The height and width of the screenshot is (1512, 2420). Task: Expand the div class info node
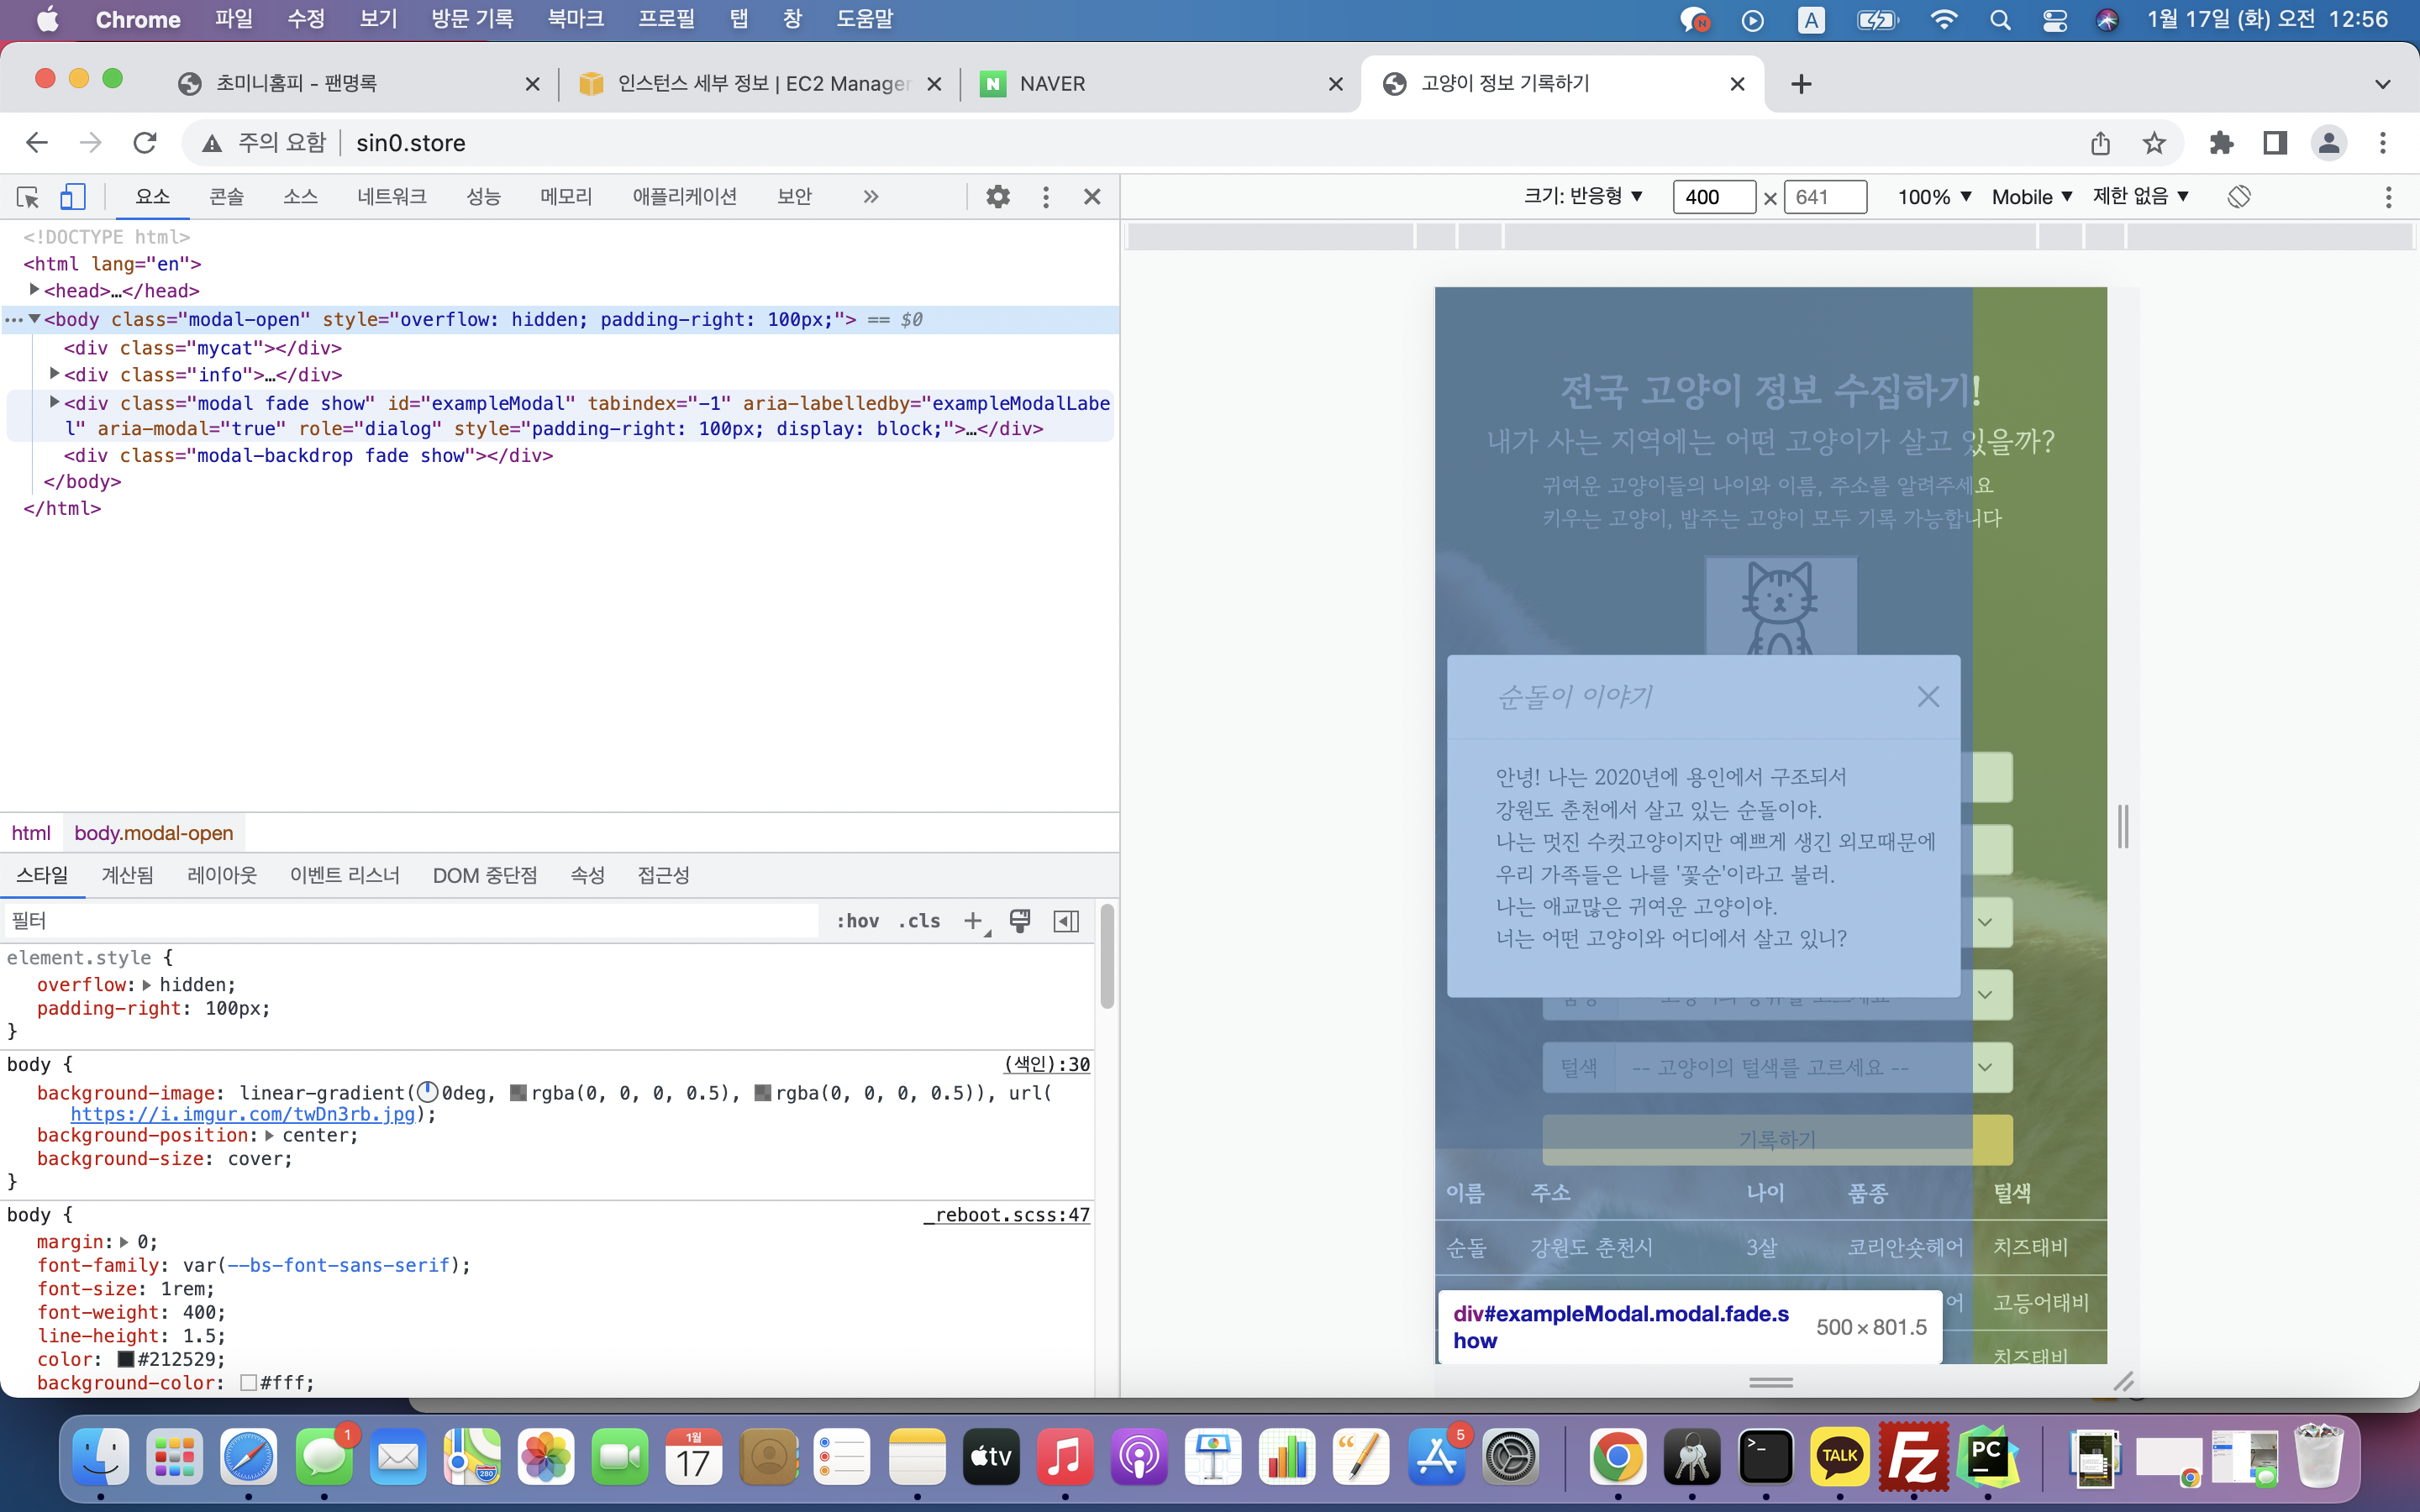55,374
